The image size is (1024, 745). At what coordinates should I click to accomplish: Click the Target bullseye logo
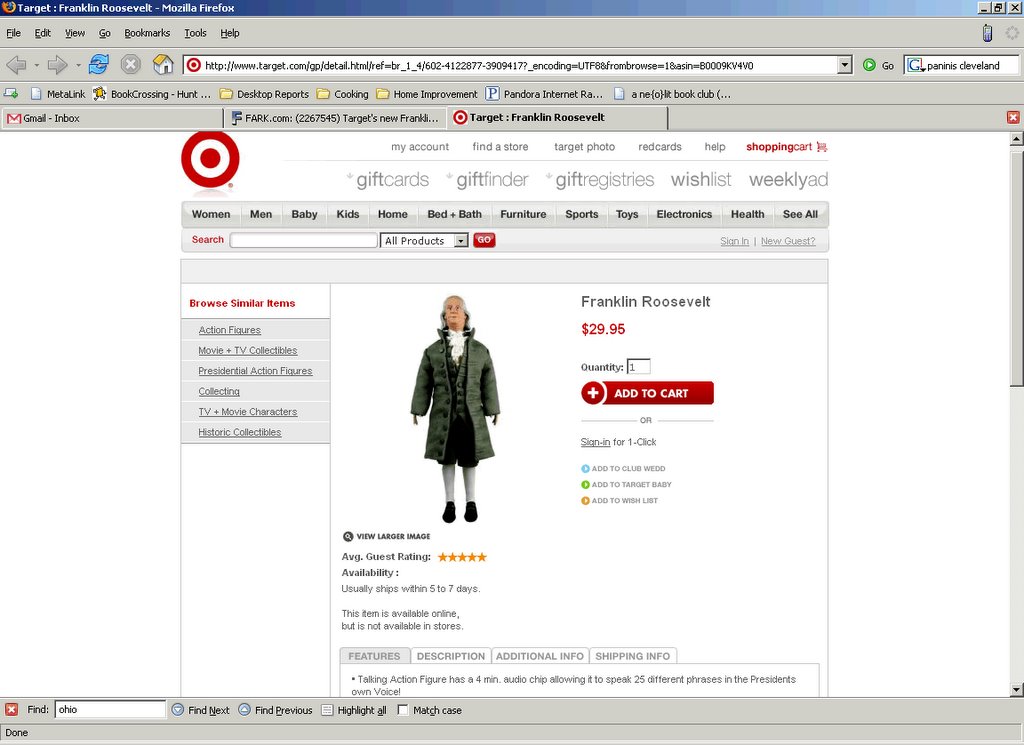click(210, 160)
